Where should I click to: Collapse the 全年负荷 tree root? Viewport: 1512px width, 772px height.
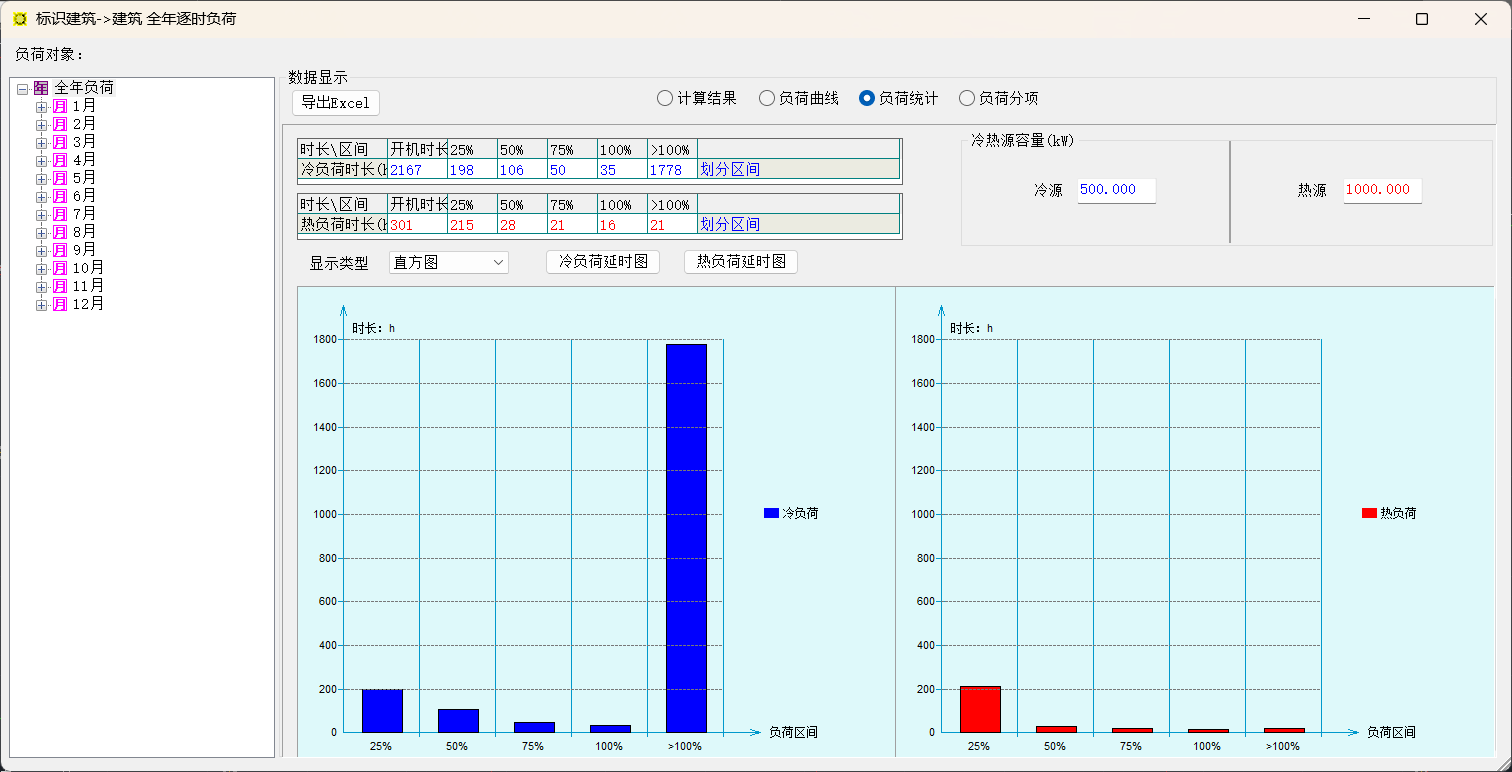(x=22, y=89)
